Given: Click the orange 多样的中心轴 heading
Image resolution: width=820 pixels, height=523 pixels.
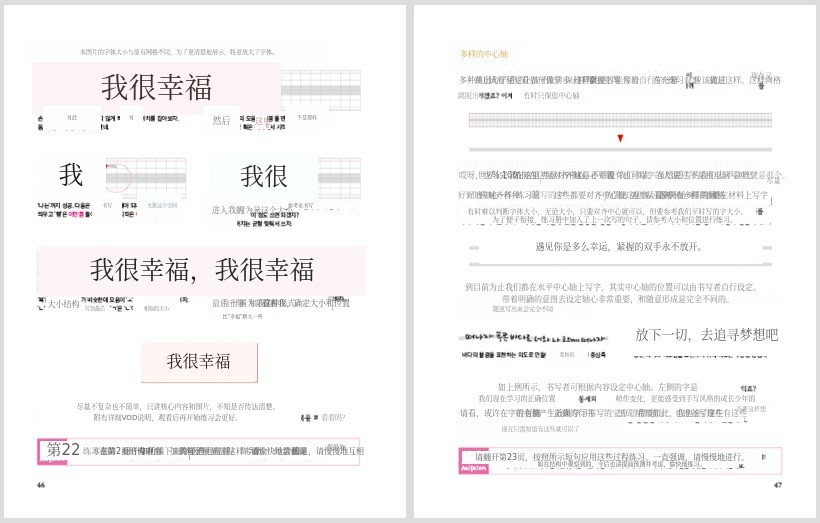Looking at the screenshot, I should tap(484, 53).
